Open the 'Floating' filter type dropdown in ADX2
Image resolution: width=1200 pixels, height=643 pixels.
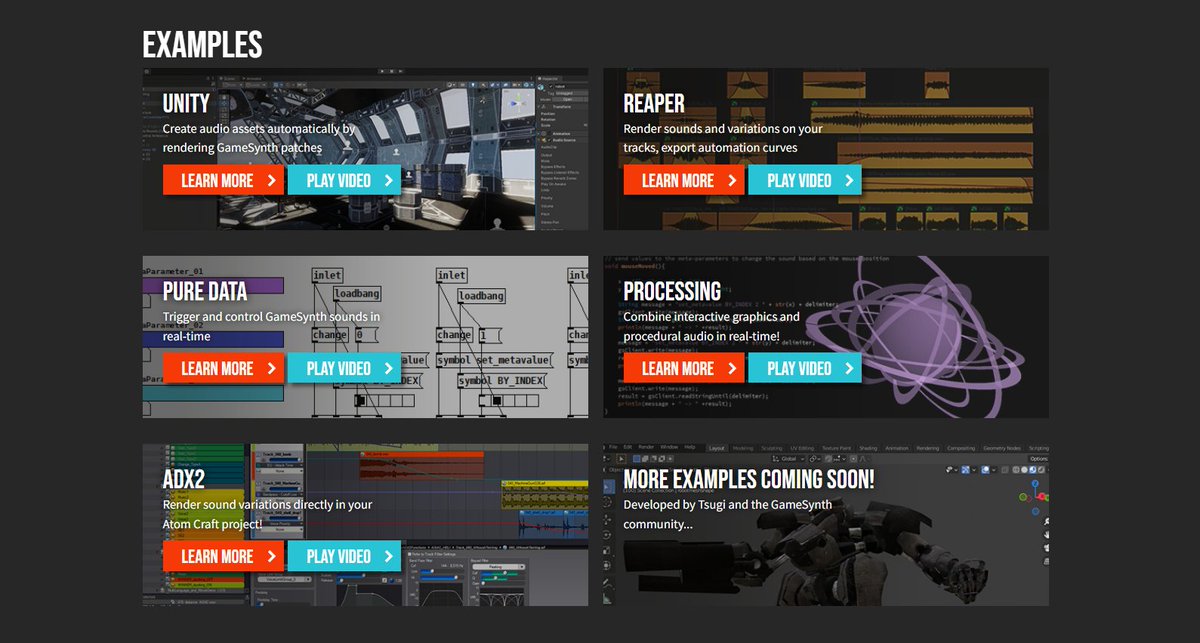coord(499,567)
